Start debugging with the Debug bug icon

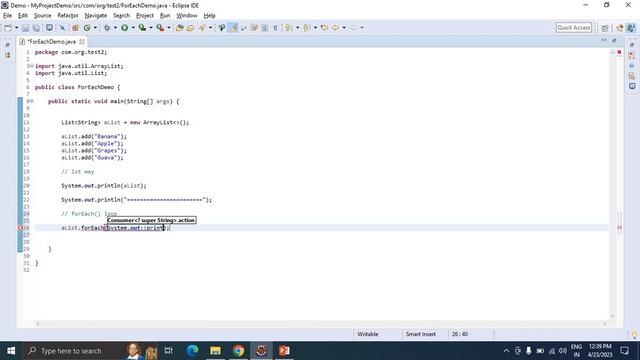click(107, 28)
